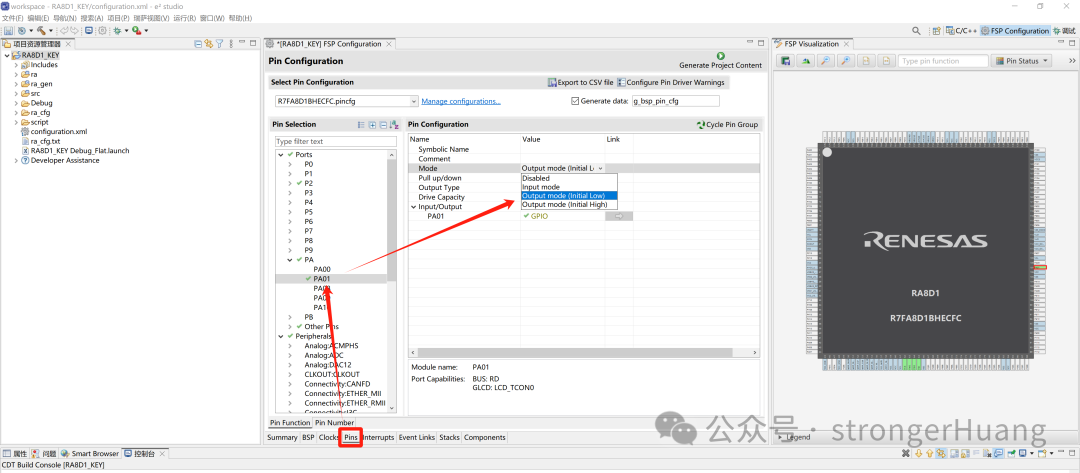Click the g_bsp_pin_cfg text field
The image size is (1080, 473).
pos(676,101)
